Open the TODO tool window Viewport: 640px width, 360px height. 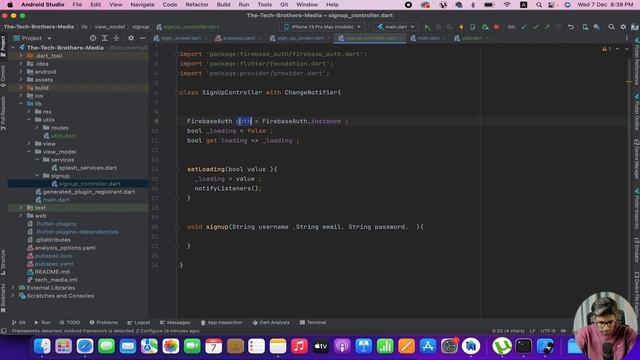pos(70,322)
